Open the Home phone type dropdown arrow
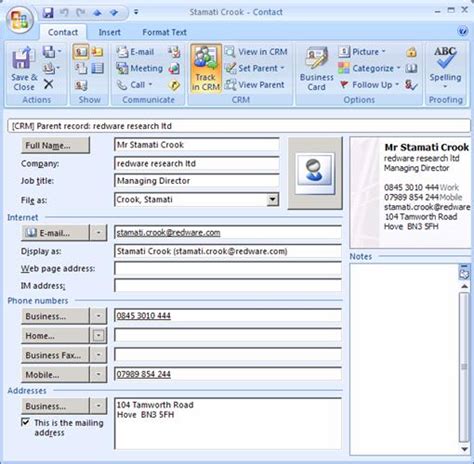474x464 pixels. pyautogui.click(x=99, y=336)
